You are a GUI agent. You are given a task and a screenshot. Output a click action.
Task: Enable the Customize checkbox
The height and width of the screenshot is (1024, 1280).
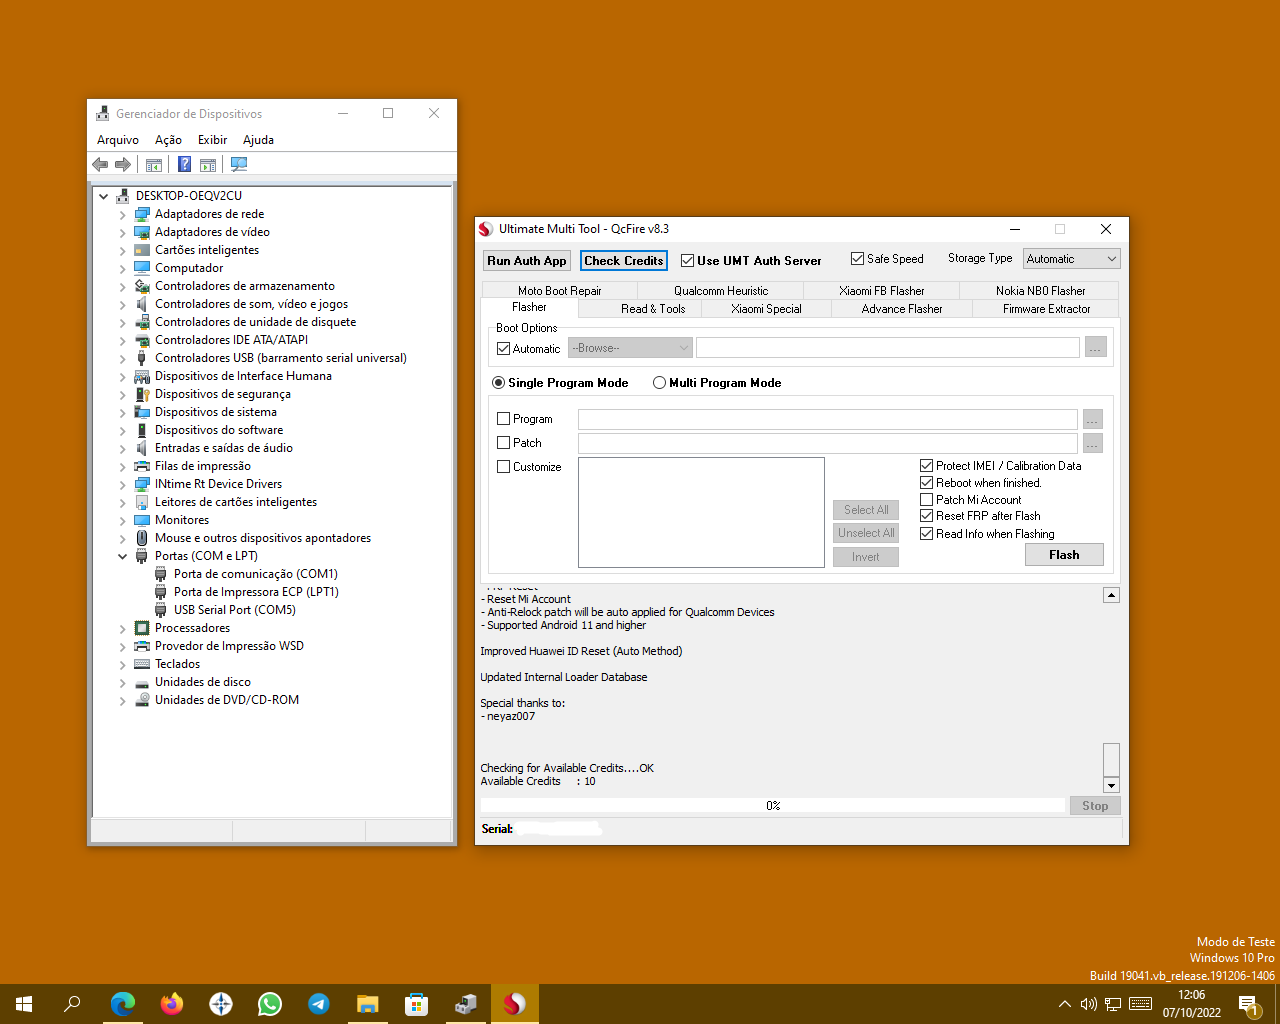(x=503, y=467)
